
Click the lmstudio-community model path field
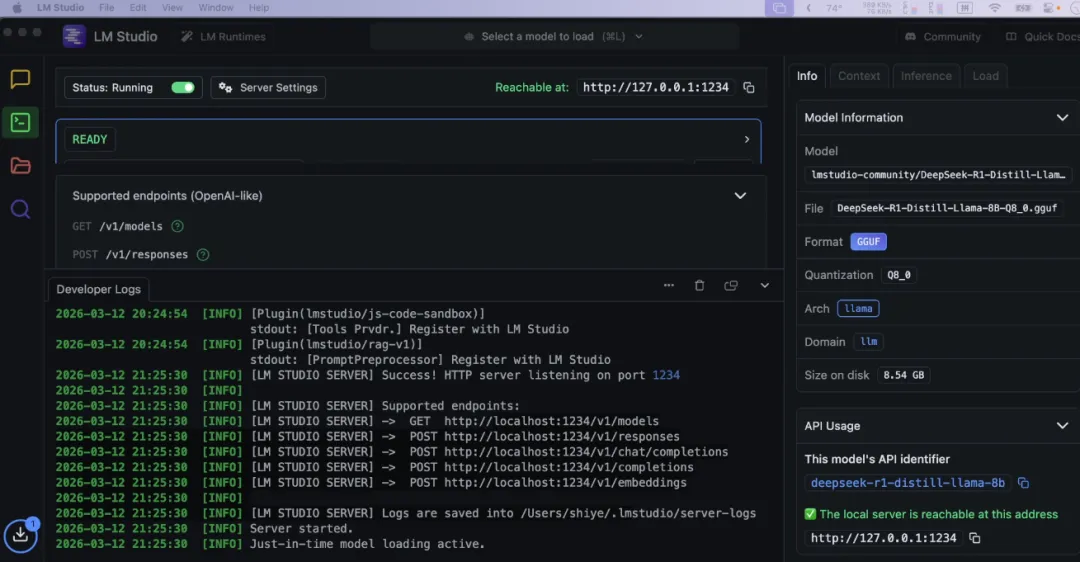coord(937,175)
